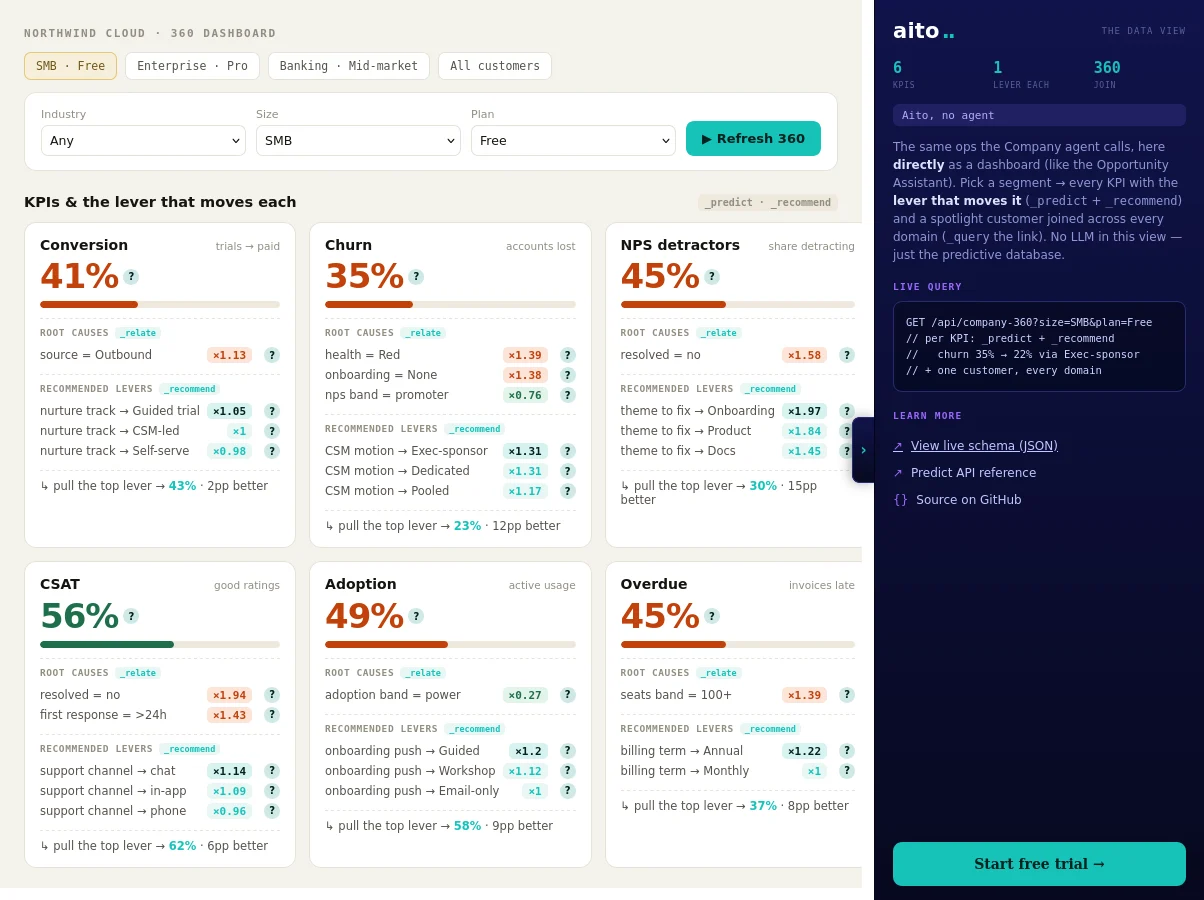Click the Aito, no agent badge
The height and width of the screenshot is (900, 1204).
1039,115
